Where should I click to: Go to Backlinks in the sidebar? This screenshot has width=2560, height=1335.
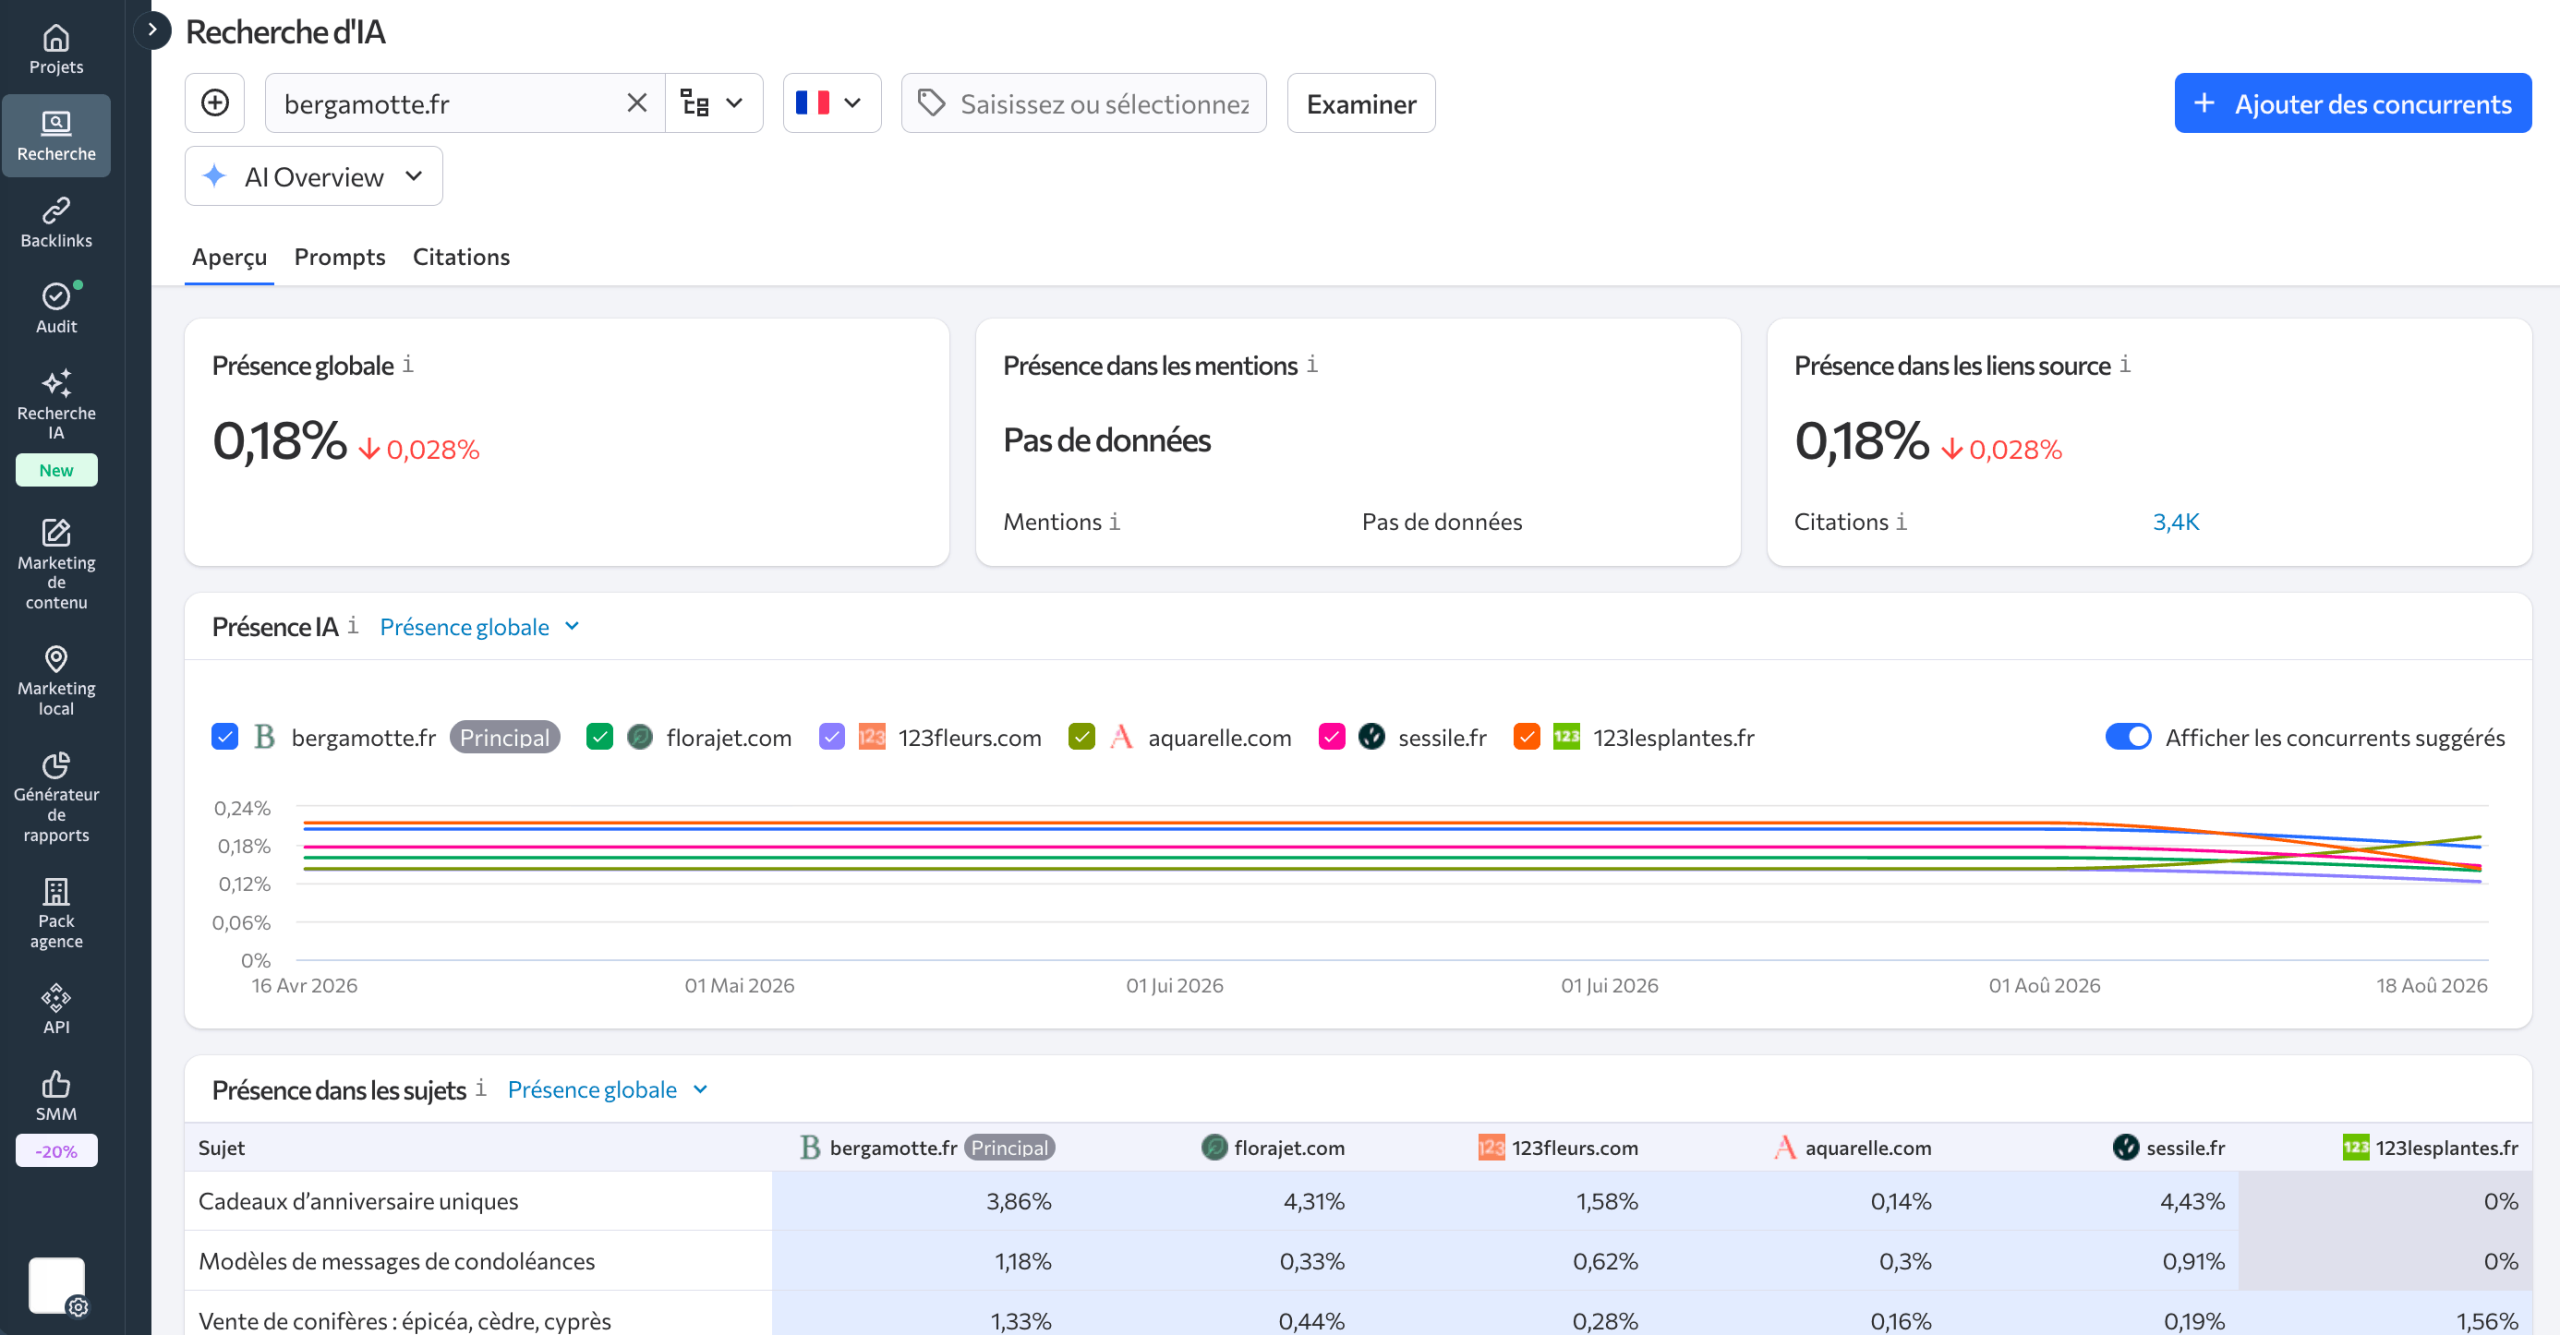(56, 223)
